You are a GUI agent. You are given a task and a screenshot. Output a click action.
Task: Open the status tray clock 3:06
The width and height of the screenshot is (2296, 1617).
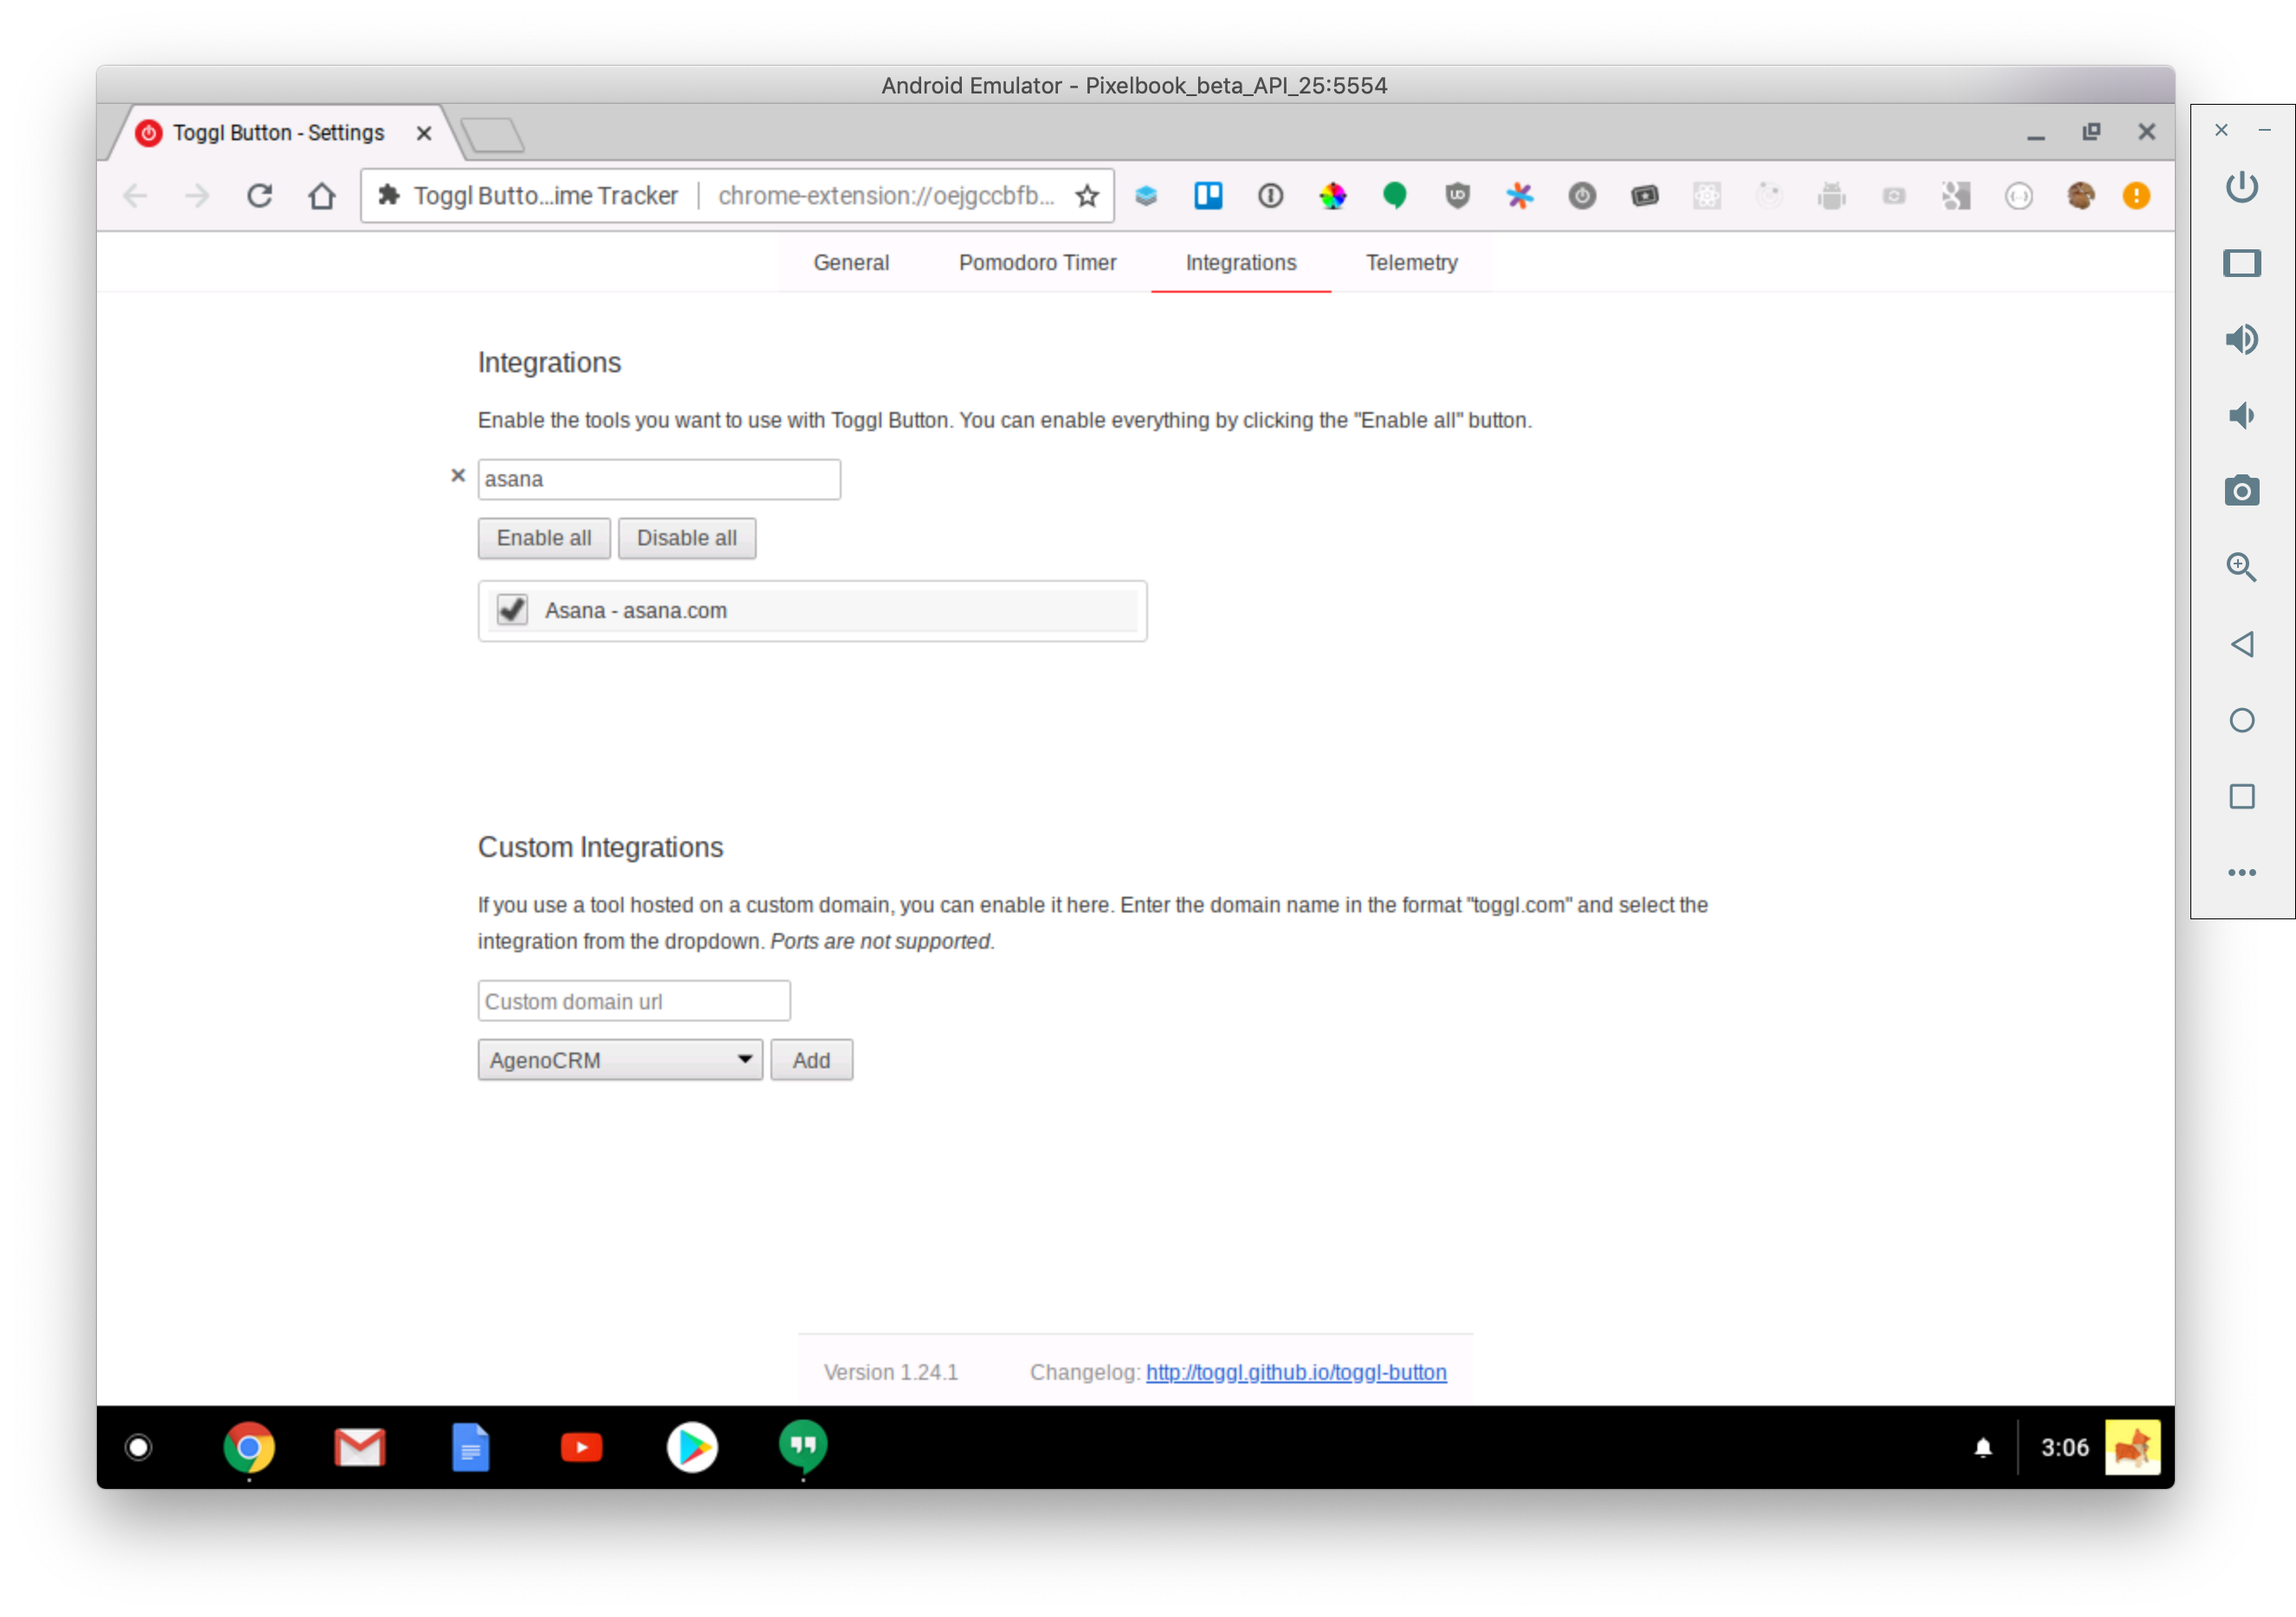click(2065, 1447)
